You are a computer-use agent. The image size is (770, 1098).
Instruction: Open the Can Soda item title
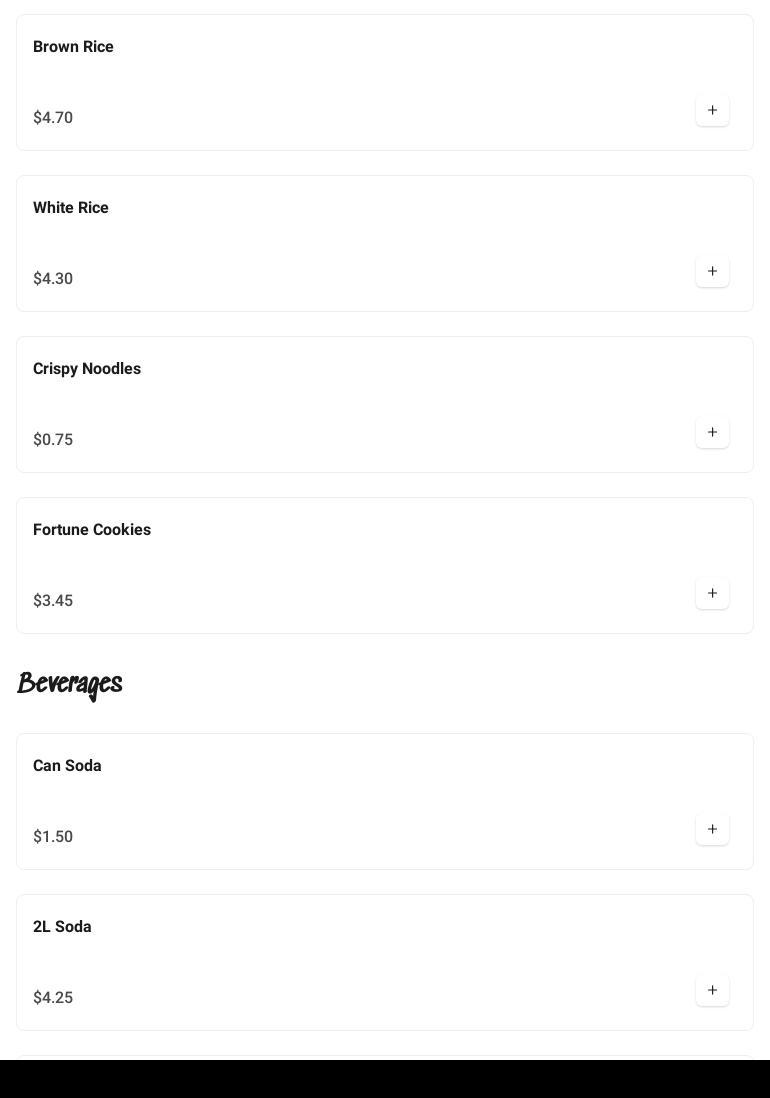pos(67,766)
